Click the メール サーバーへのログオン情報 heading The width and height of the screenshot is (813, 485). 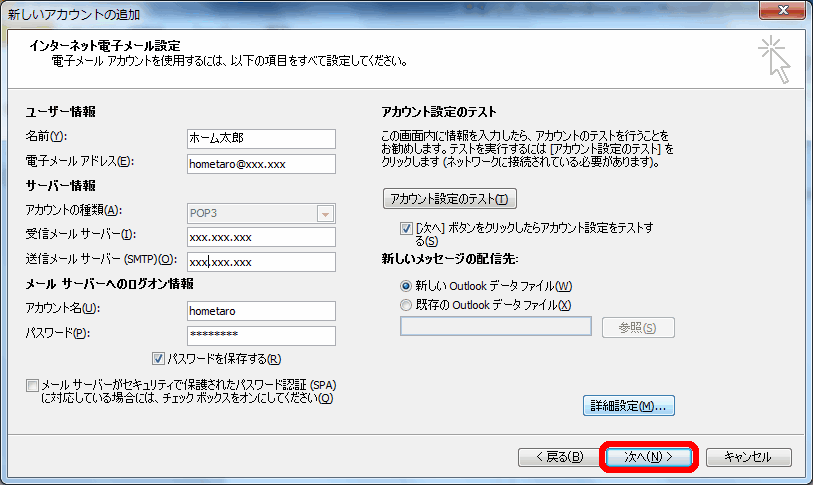click(109, 284)
